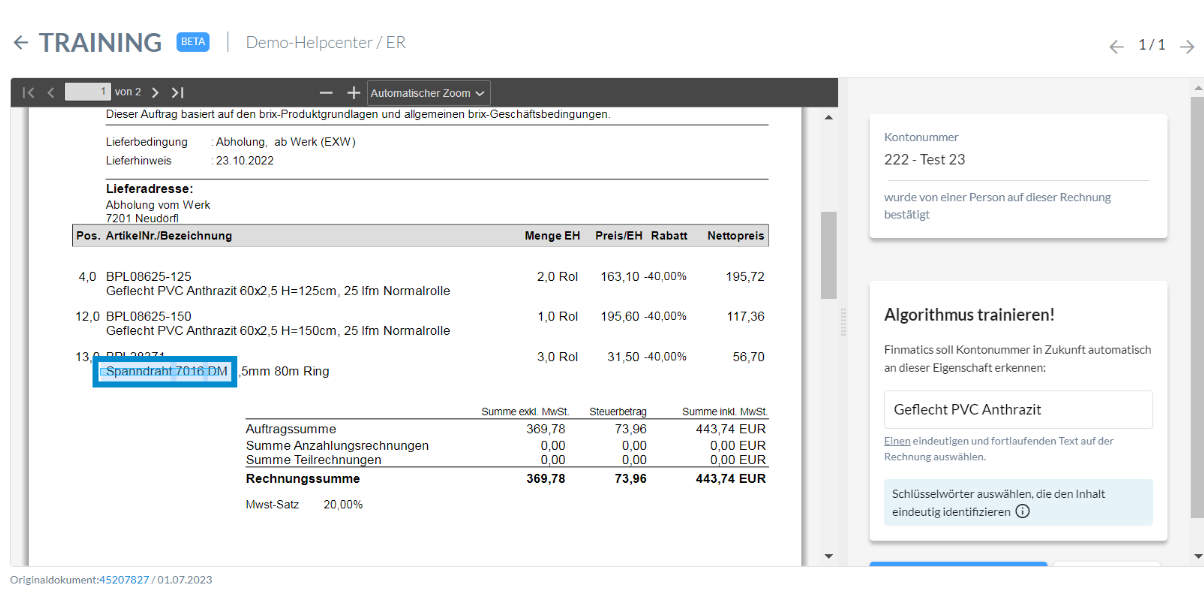Click the 'Nettopreis' column header
The height and width of the screenshot is (592, 1204).
point(736,236)
